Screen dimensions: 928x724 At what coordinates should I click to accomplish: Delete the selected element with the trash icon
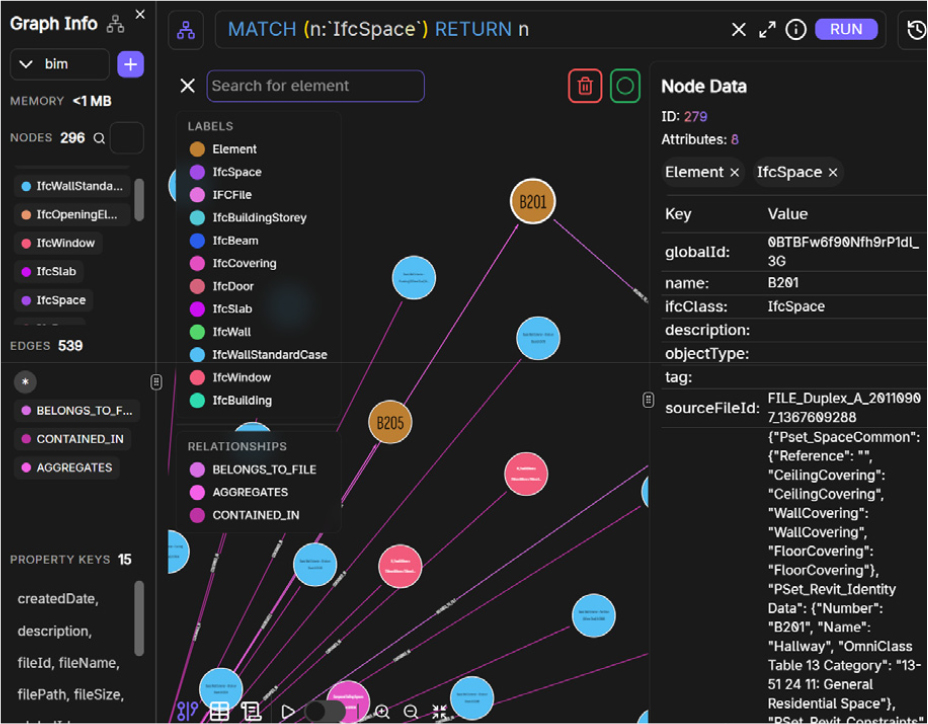click(x=585, y=86)
